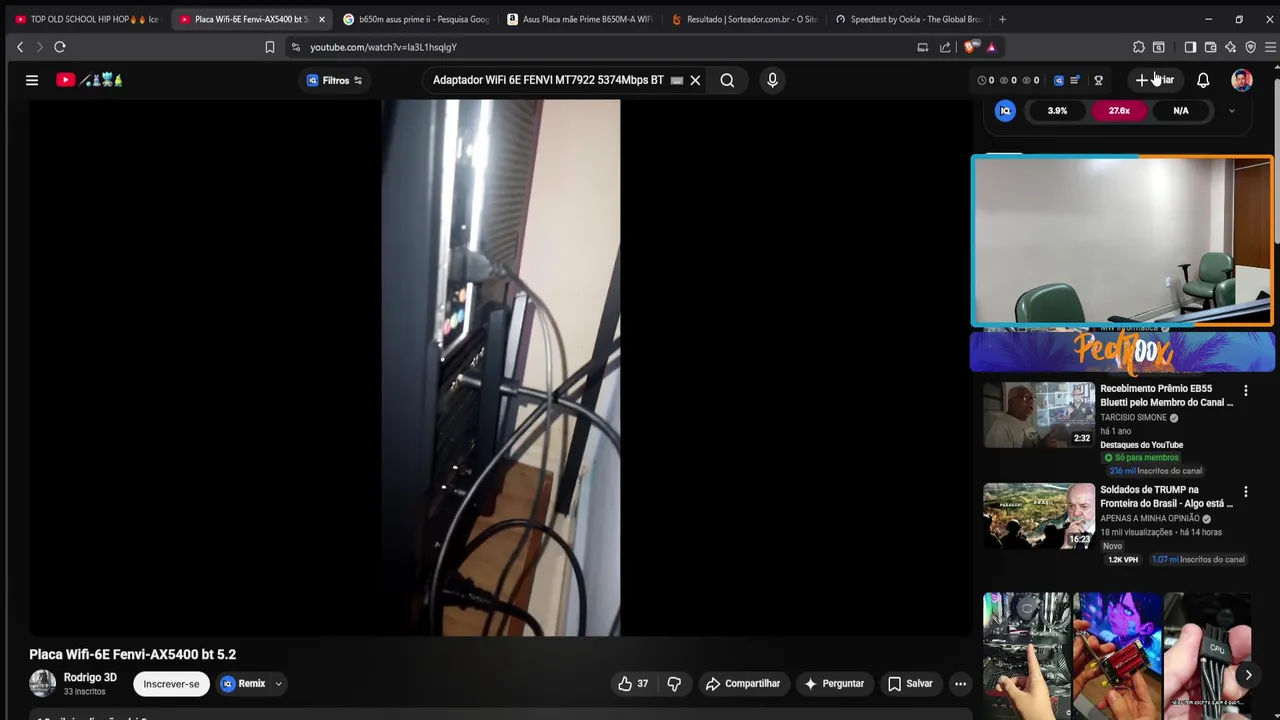Subscribe with Inscrever-se button

pos(171,684)
